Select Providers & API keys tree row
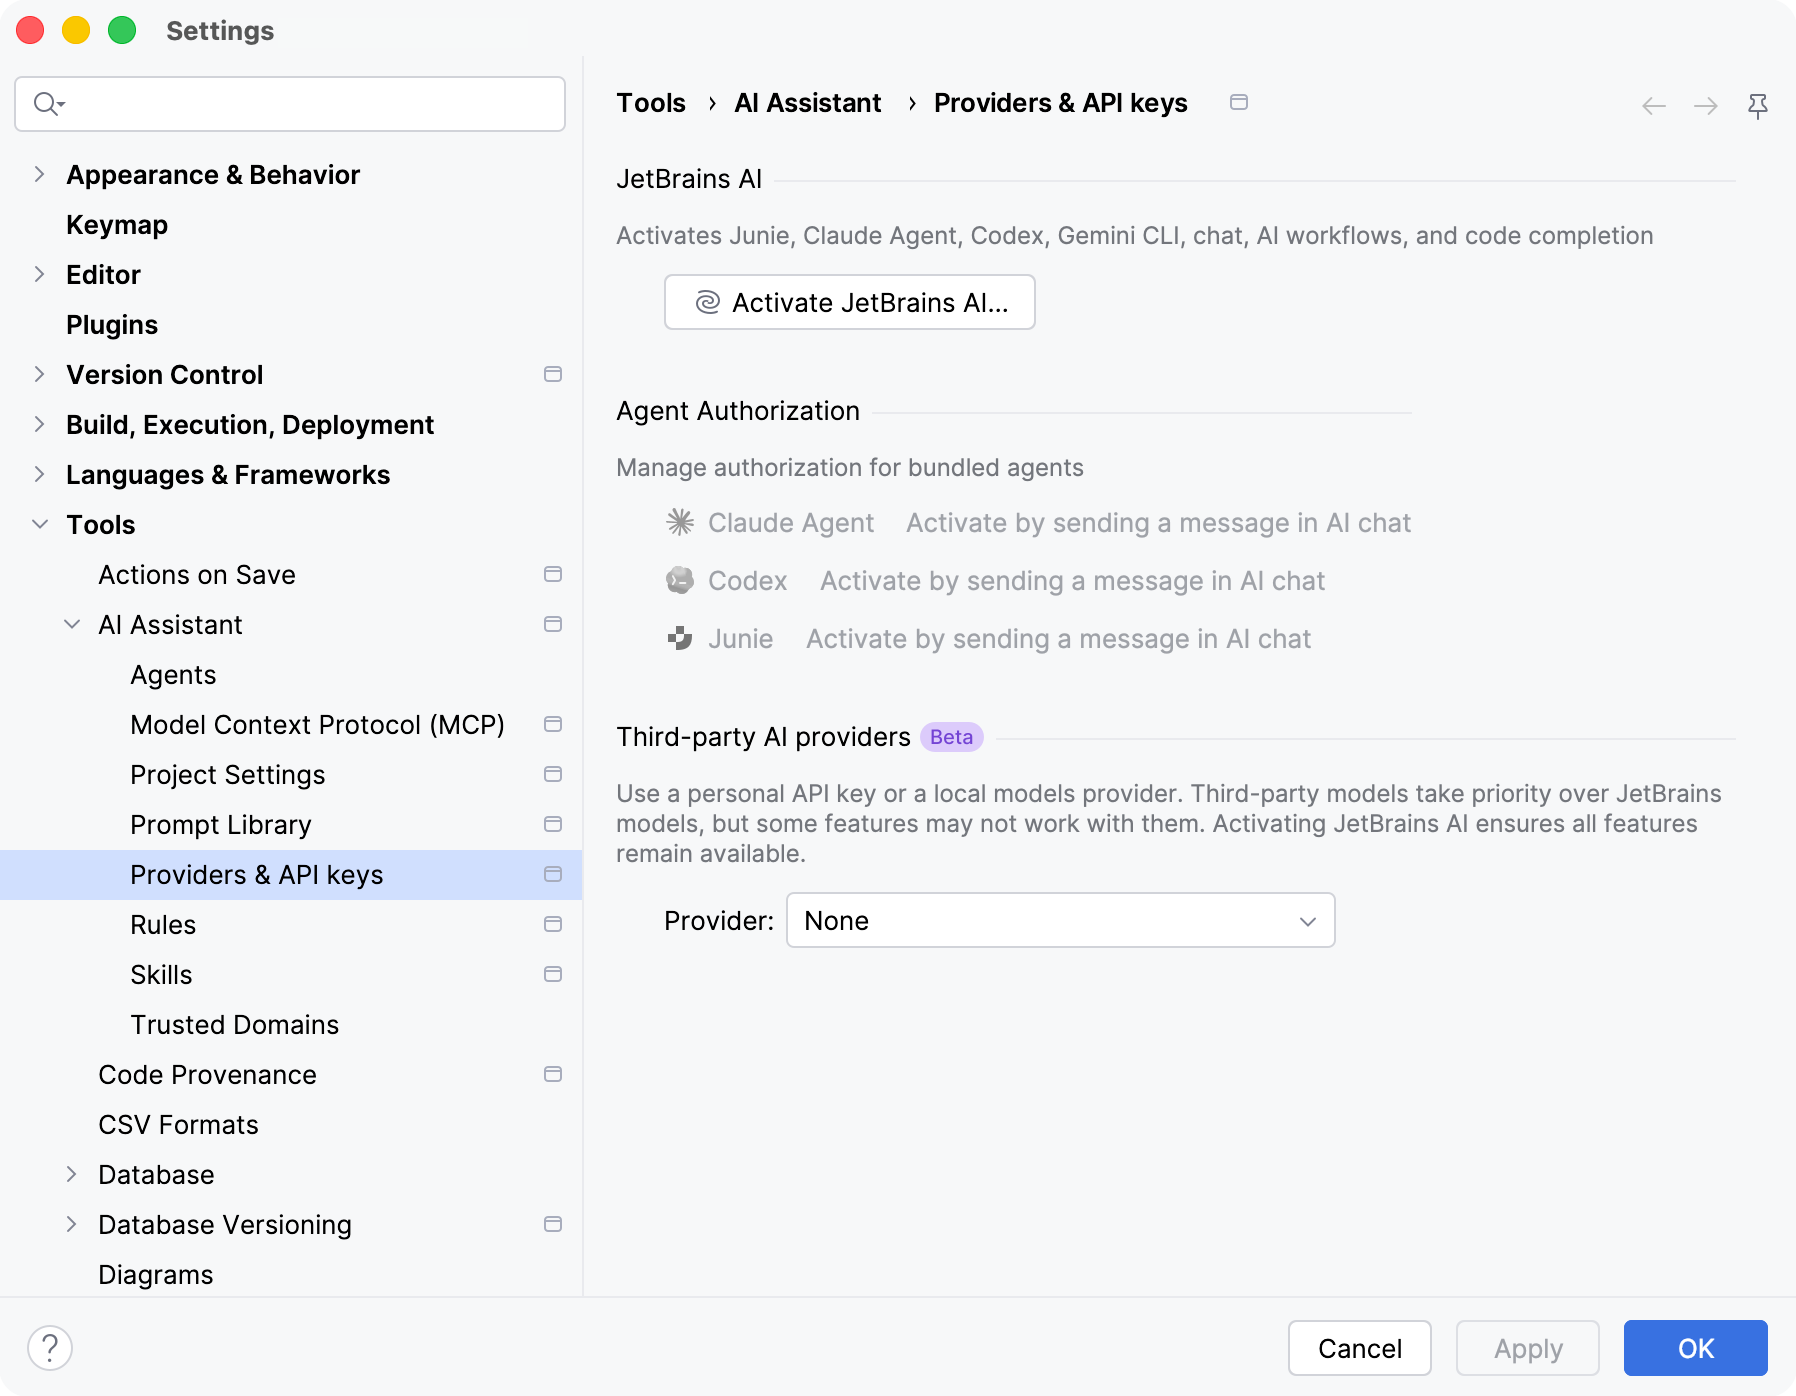 291,875
